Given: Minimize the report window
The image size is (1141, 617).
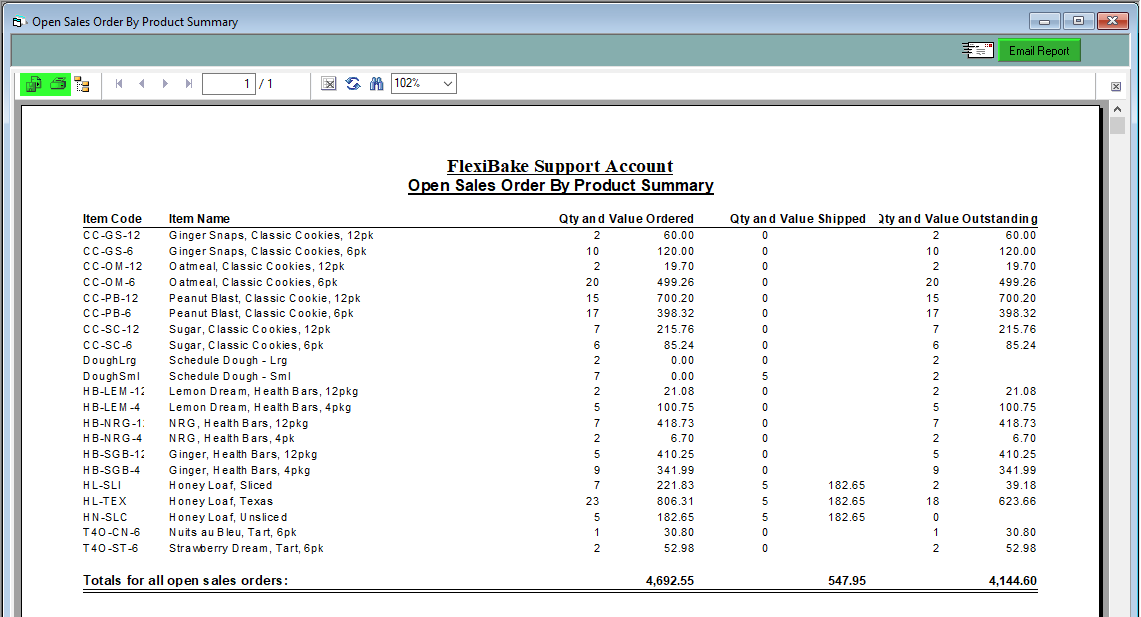Looking at the screenshot, I should tap(1044, 21).
